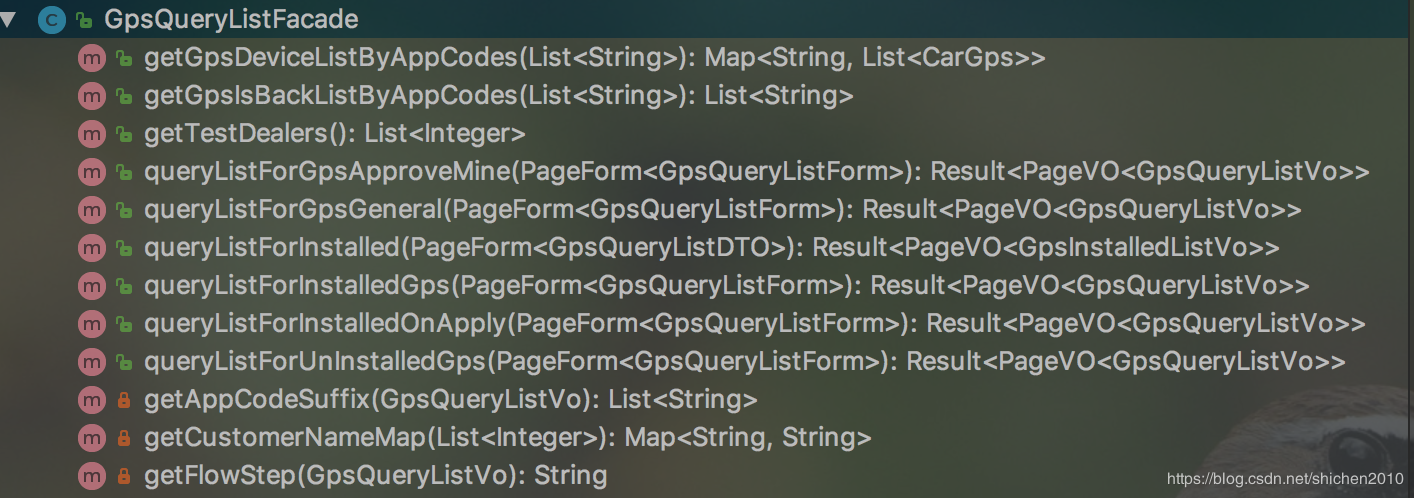Screen dimensions: 1414x498
Task: Click the private lock icon beside getAppCodeSuffix
Action: point(124,401)
